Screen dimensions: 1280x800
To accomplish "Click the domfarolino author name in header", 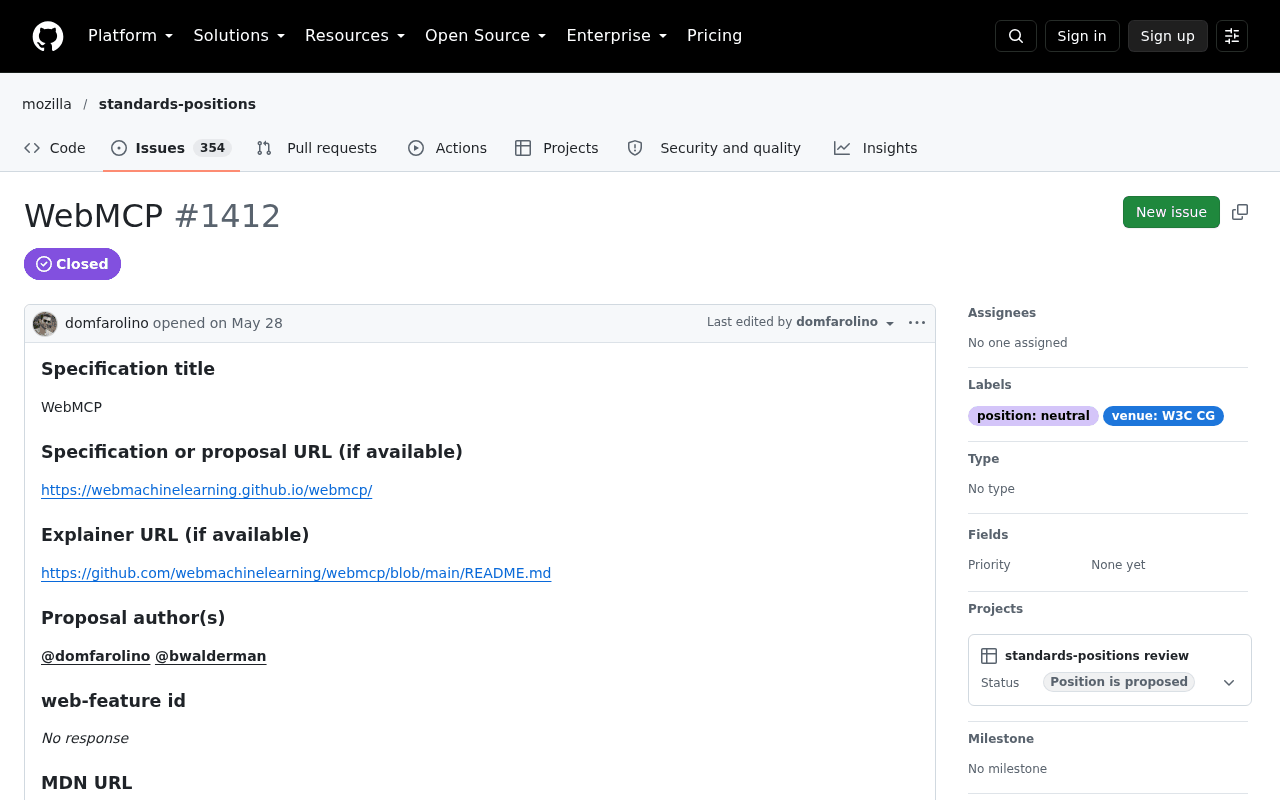I will pos(107,323).
